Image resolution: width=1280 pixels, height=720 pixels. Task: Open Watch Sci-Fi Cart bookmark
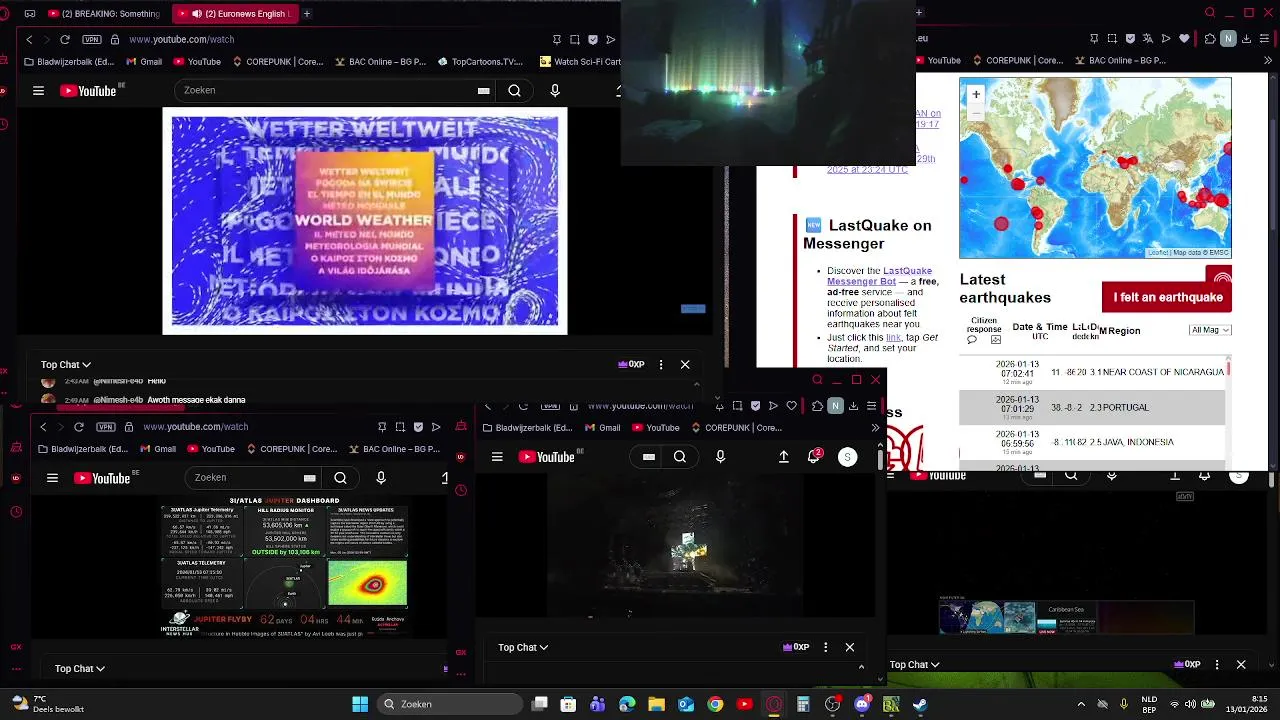(x=580, y=61)
